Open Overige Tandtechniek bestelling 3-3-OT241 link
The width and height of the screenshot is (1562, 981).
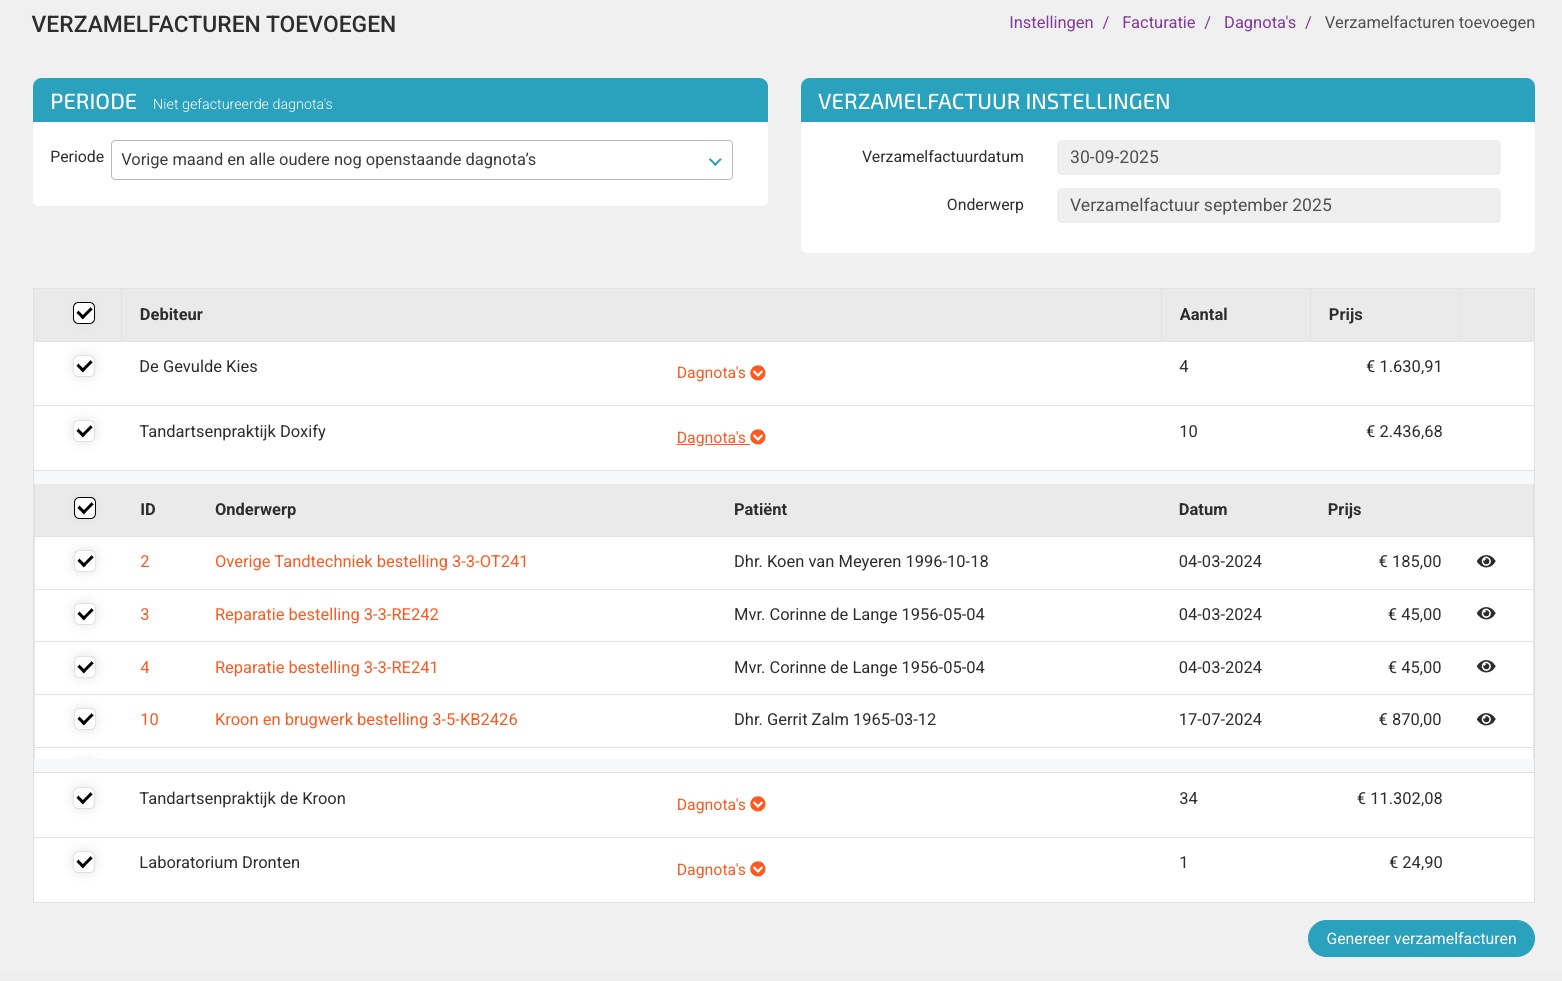click(x=371, y=562)
